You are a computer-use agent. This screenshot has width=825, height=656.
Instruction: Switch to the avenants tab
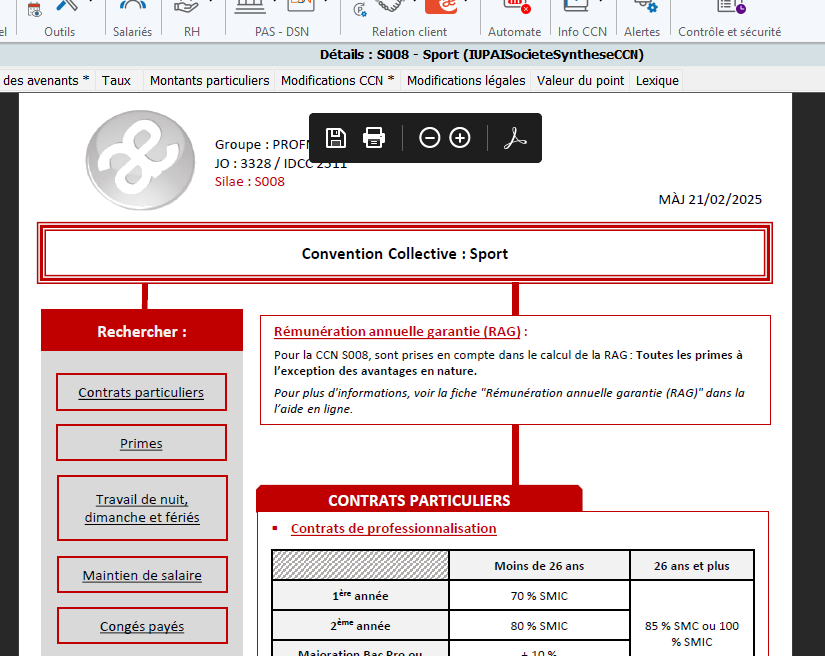[x=46, y=80]
